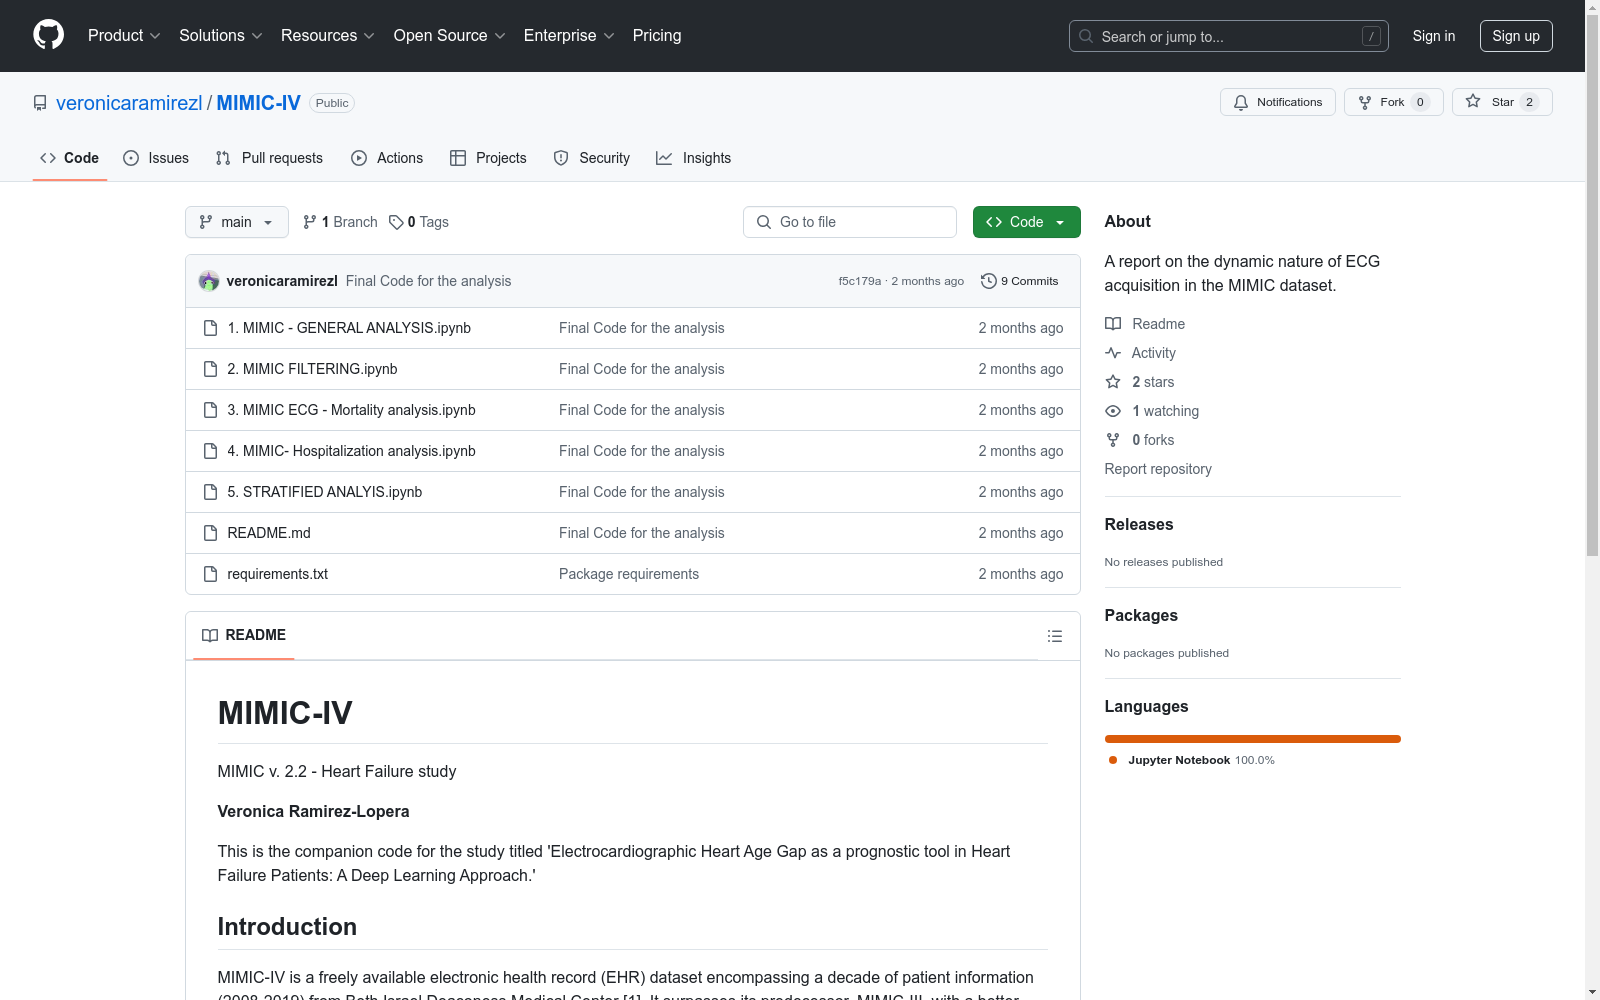Select the README tab header

(x=244, y=635)
